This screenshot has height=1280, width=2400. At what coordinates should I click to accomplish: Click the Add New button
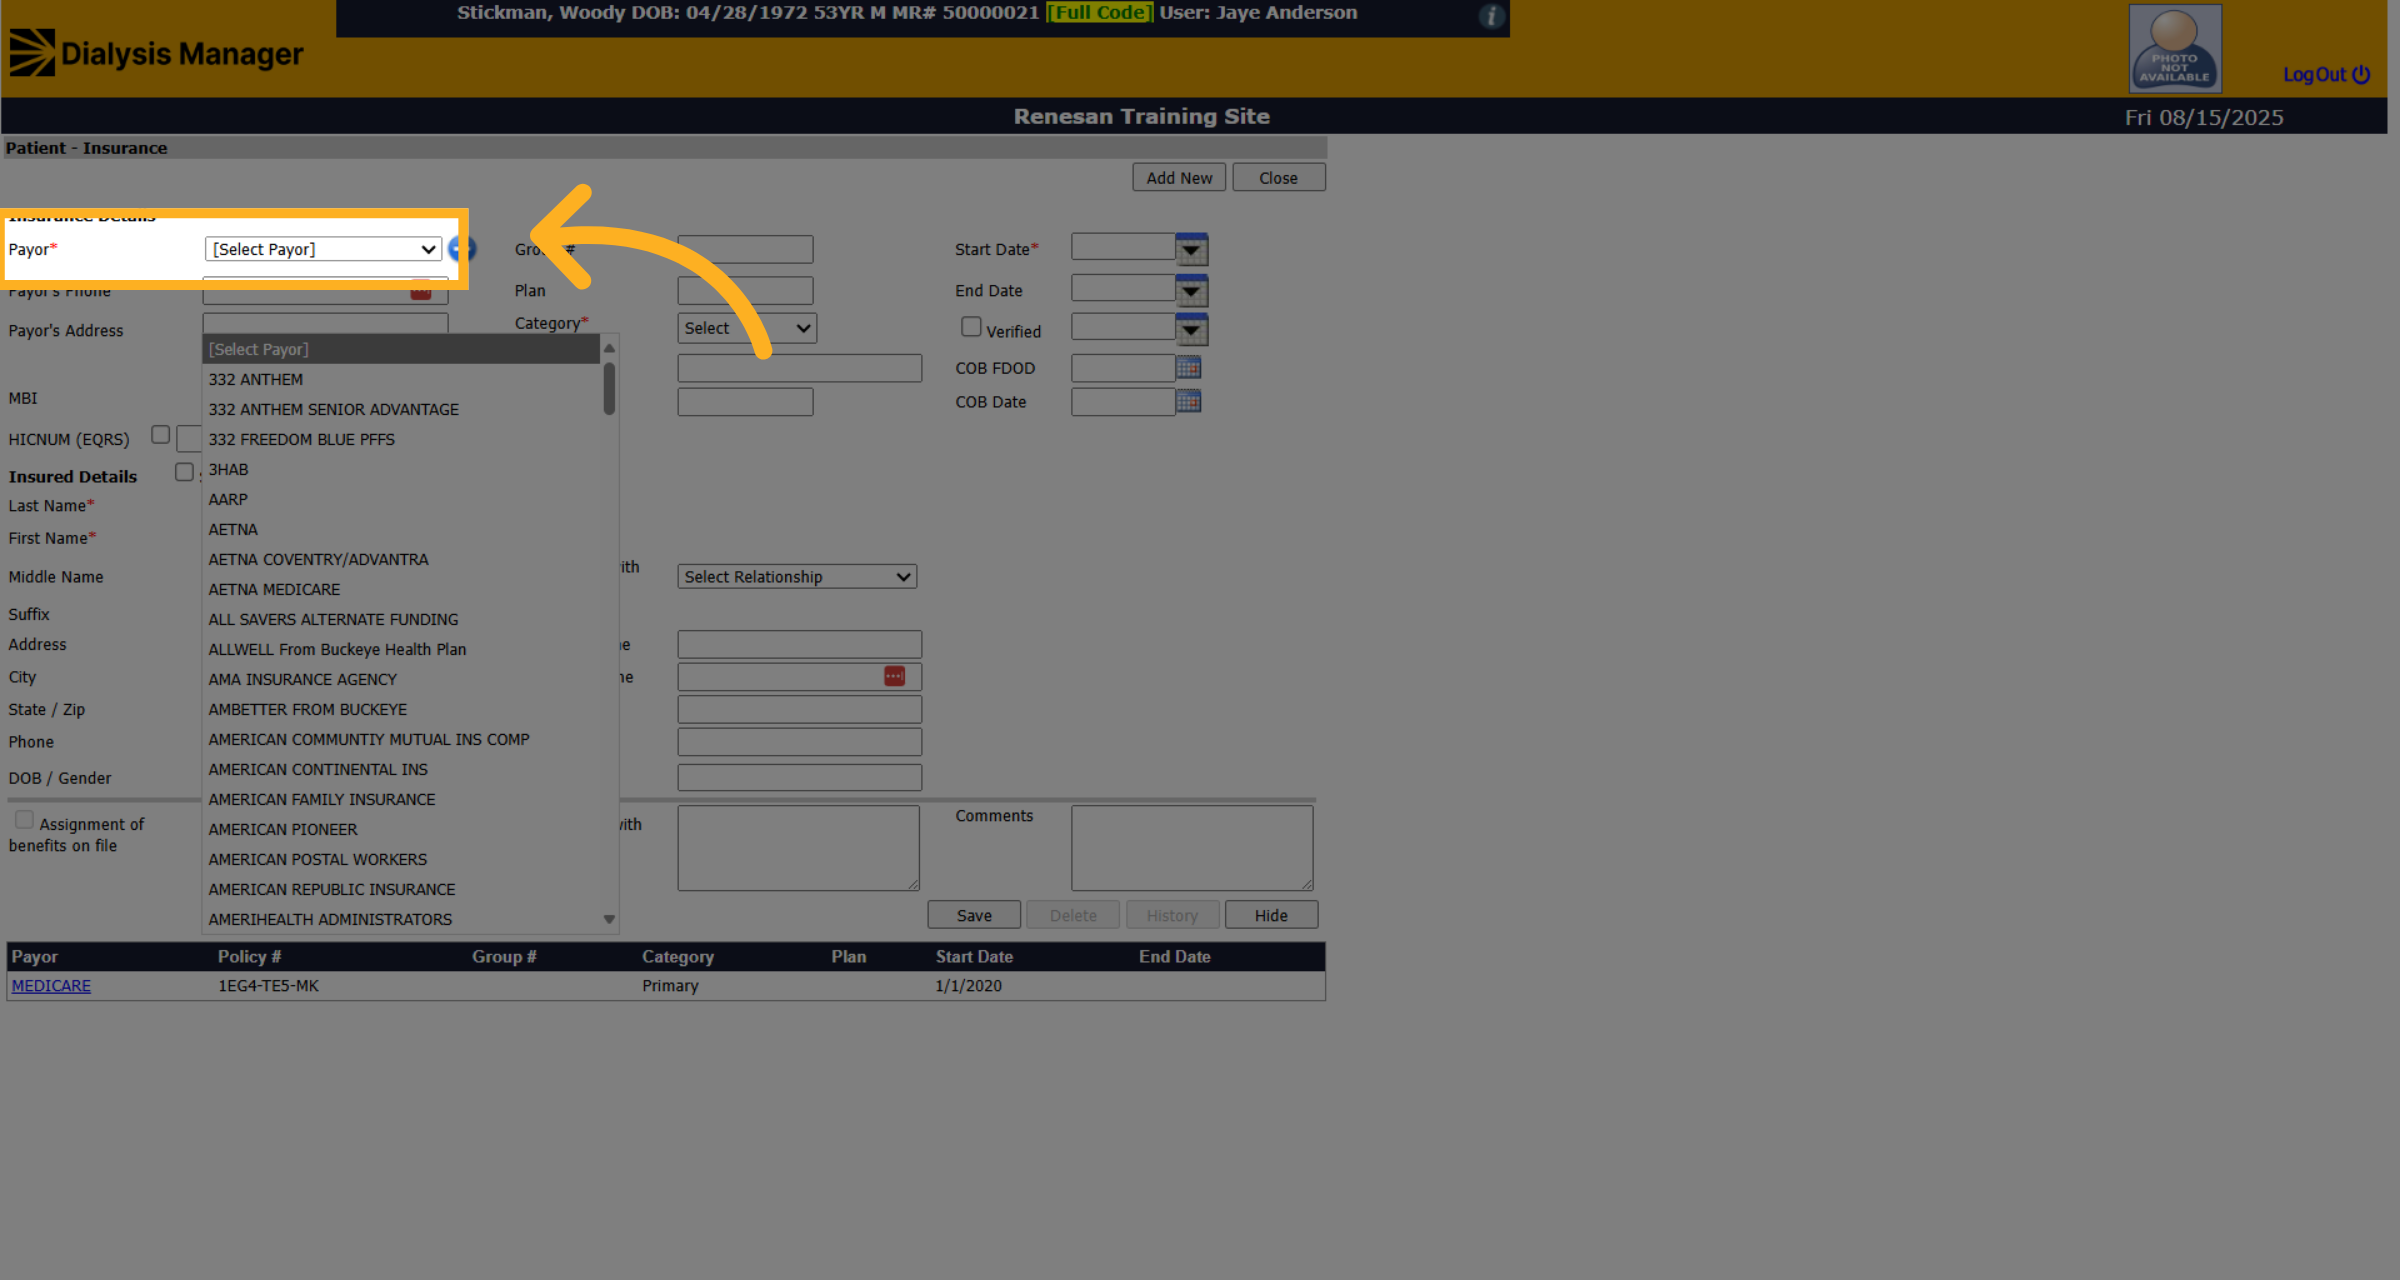1179,178
